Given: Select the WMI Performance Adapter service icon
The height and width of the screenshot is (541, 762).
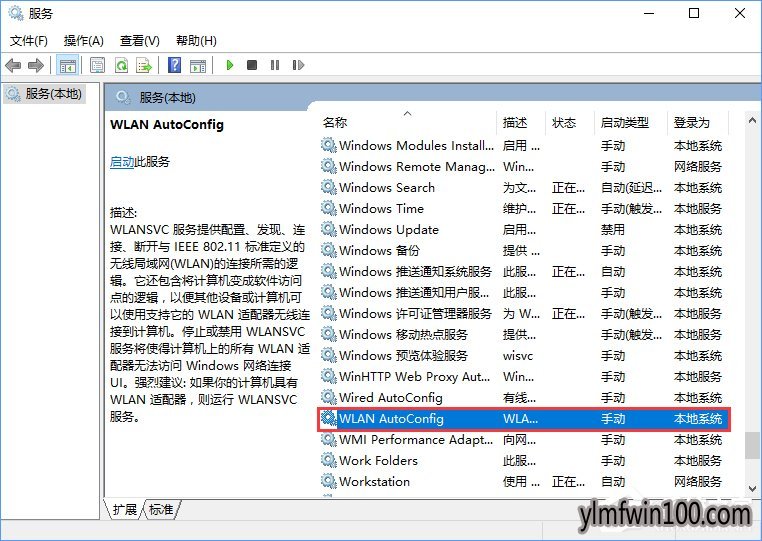Looking at the screenshot, I should click(329, 439).
